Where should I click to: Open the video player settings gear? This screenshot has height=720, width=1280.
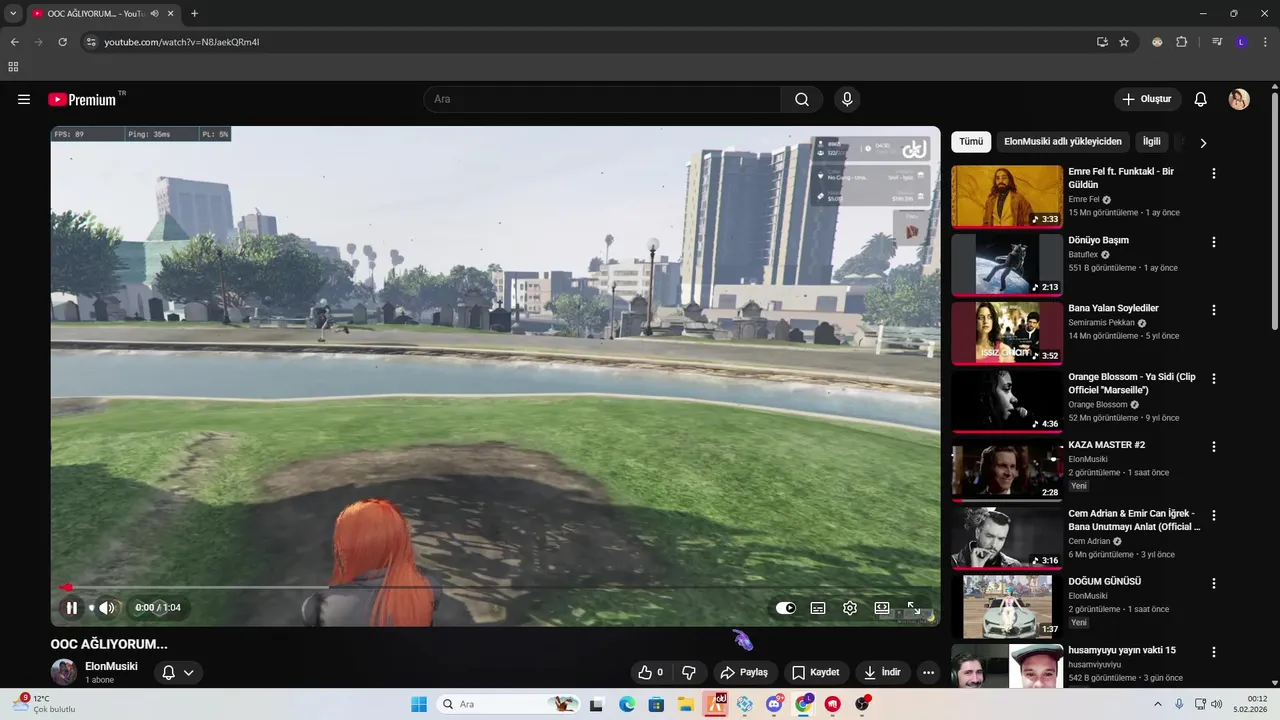coord(850,608)
